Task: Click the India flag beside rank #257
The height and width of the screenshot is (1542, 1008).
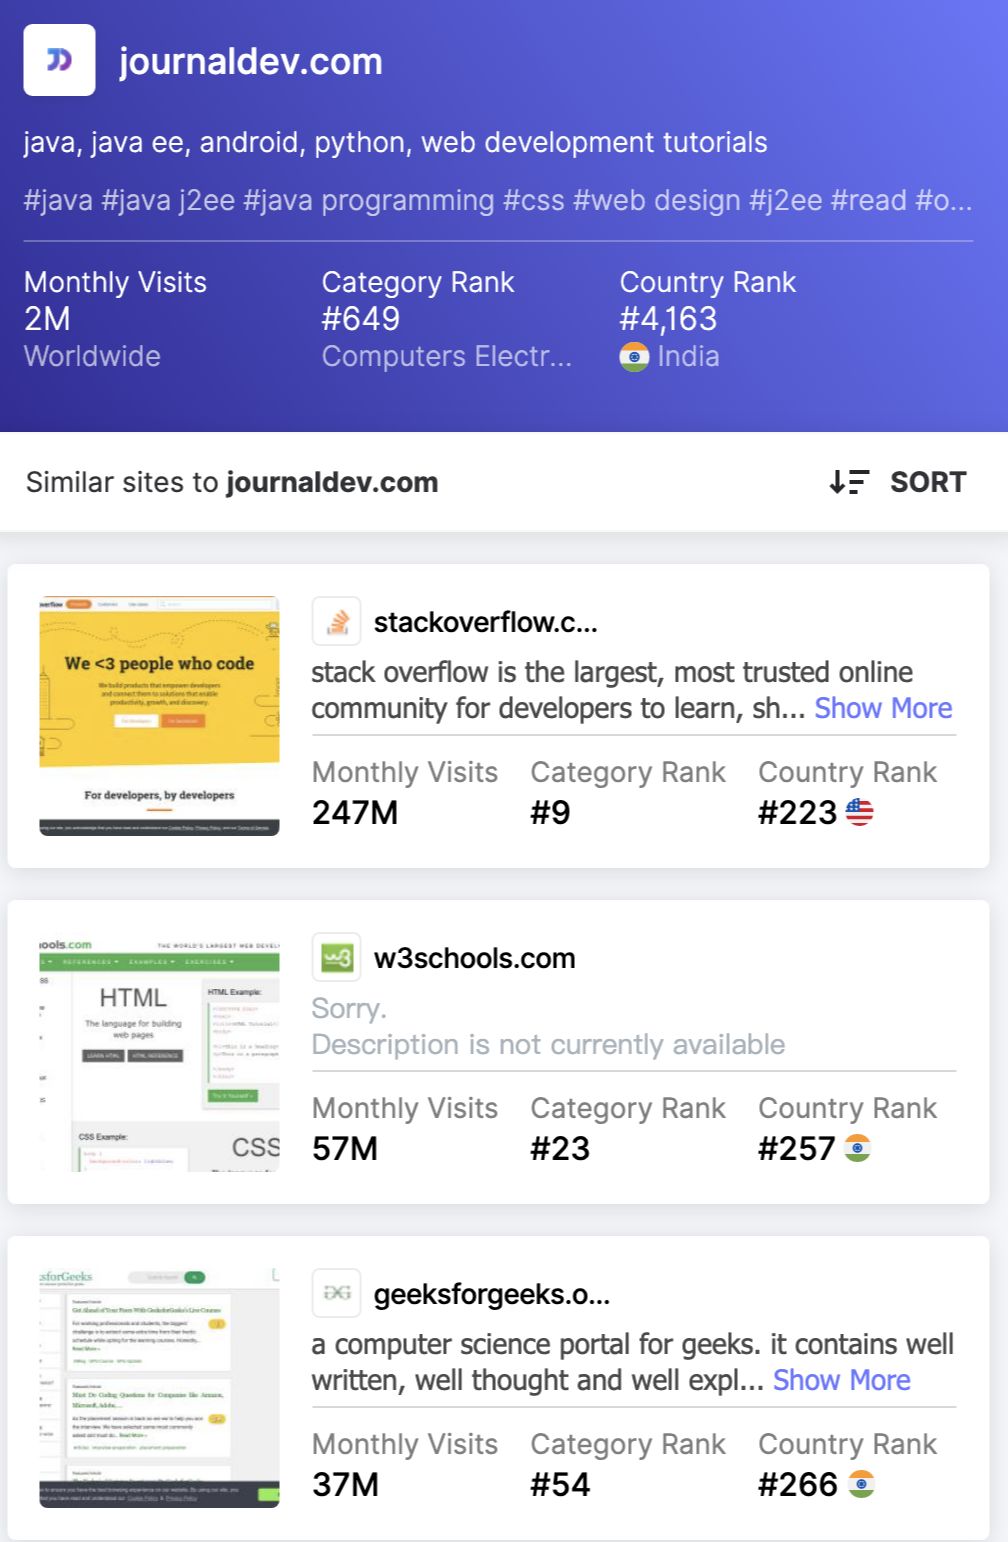Action: (x=857, y=1148)
